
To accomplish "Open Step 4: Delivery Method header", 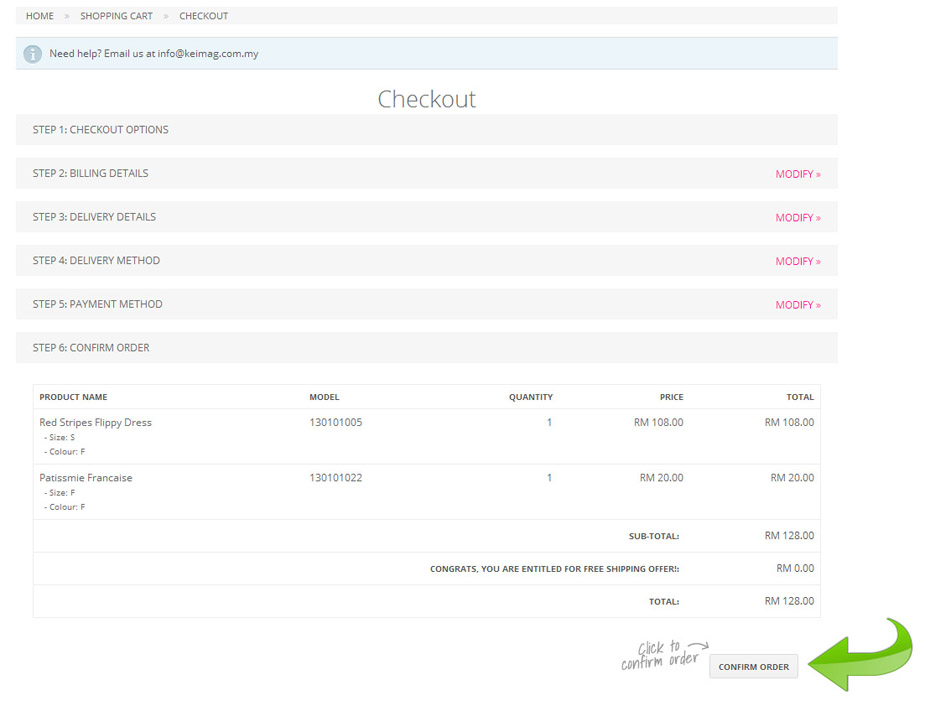I will click(x=96, y=261).
